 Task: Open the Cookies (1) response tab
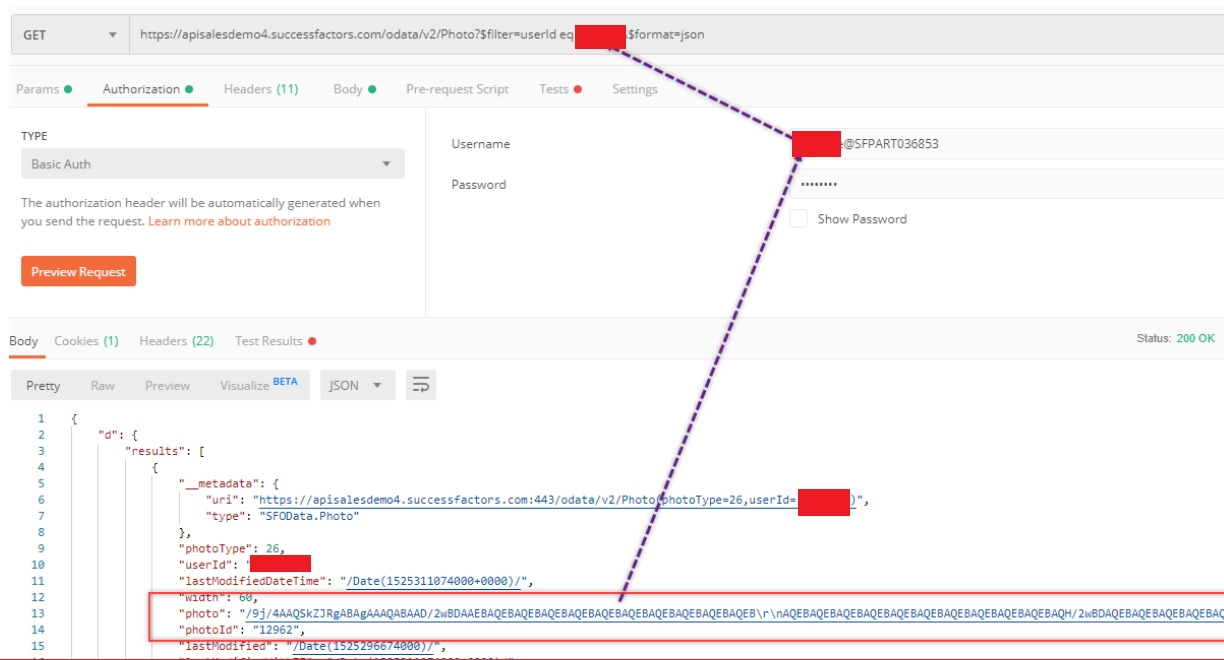[86, 341]
